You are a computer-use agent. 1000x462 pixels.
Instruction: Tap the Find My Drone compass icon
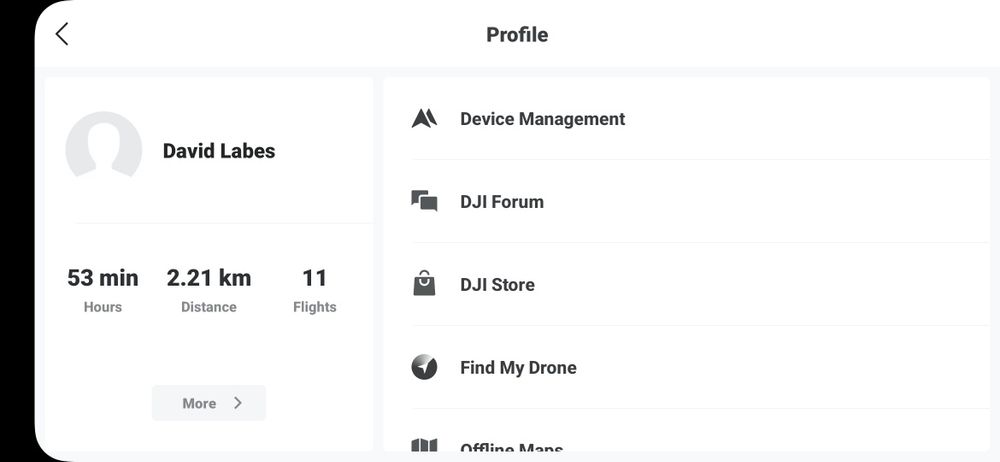(424, 368)
